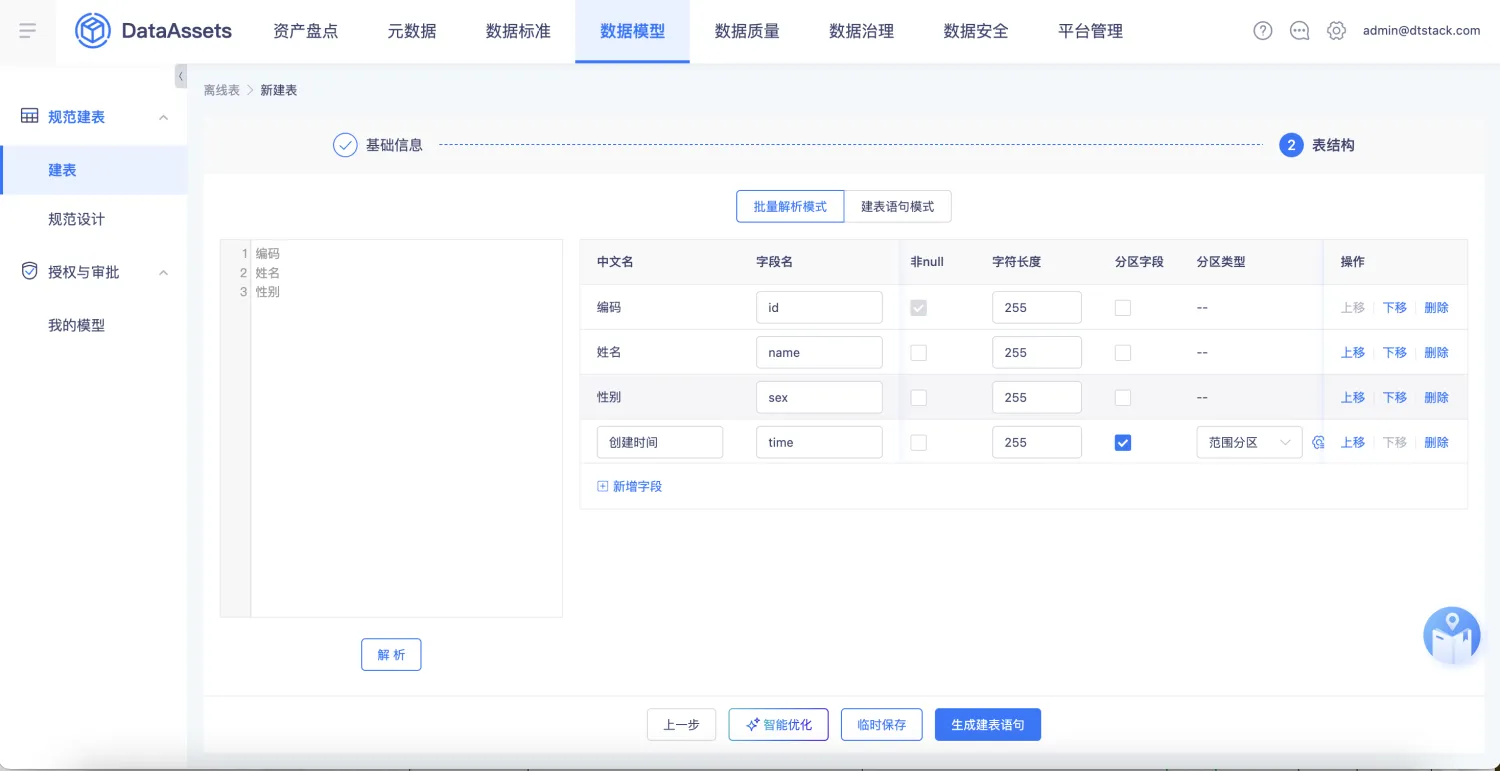Click the DataAssets cube logo

(93, 31)
